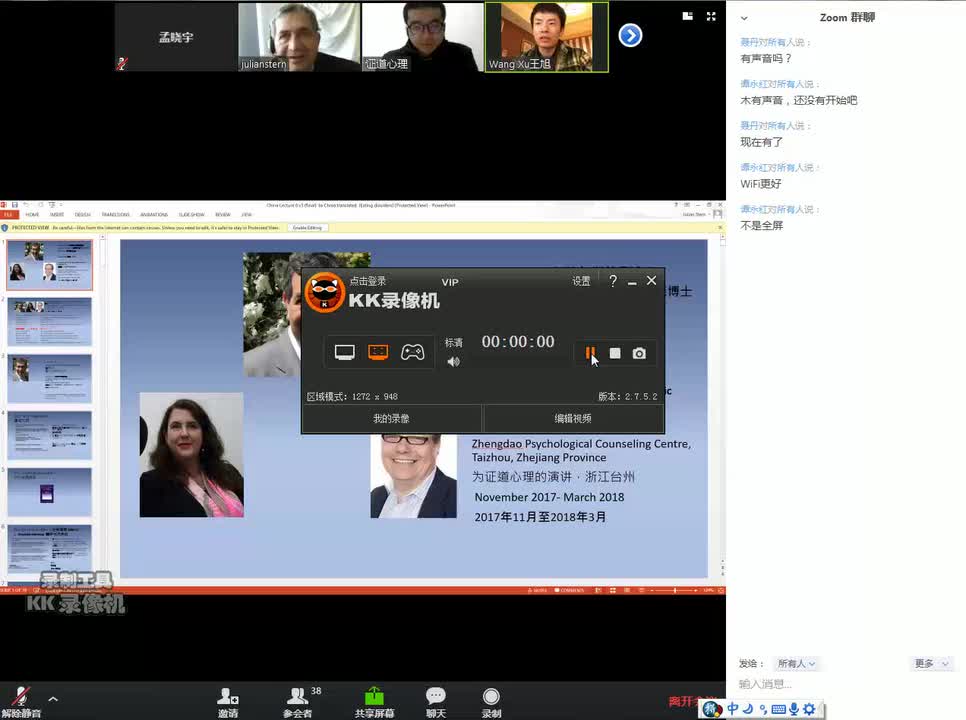Collapse Zoom 群聊 panel chevron
Screen dimensions: 966x720
coord(744,18)
